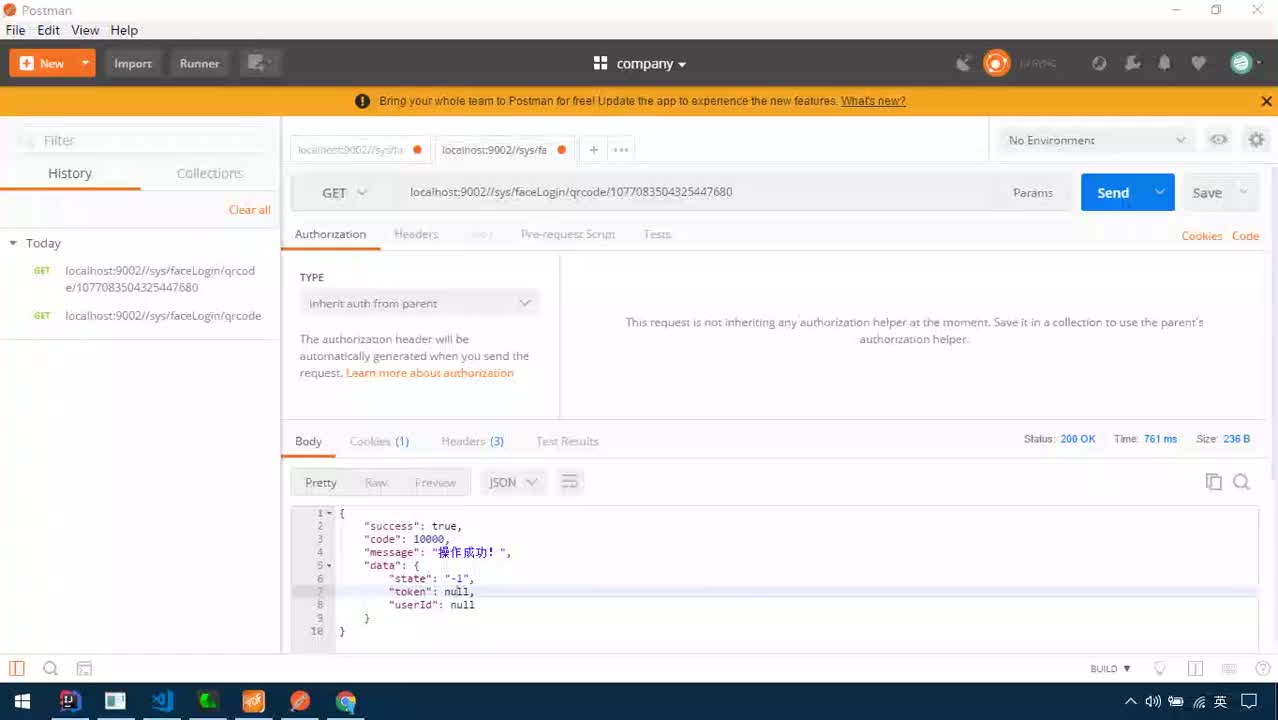Open the request Cookies link
Screen dimensions: 1278x720
[1202, 236]
